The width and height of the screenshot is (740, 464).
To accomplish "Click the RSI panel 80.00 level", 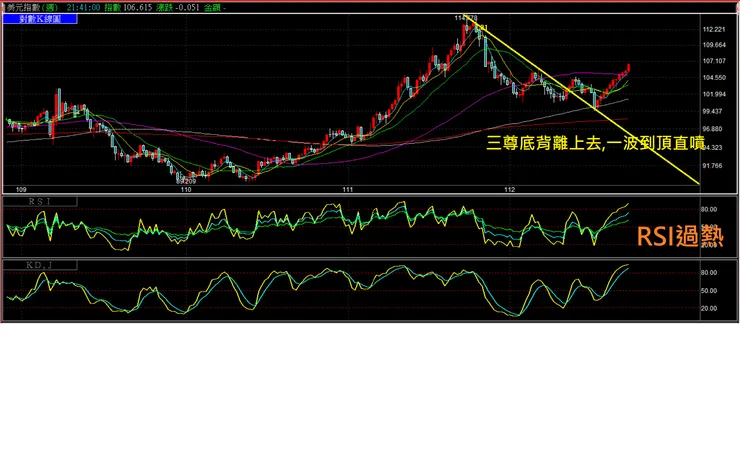I will tap(709, 209).
